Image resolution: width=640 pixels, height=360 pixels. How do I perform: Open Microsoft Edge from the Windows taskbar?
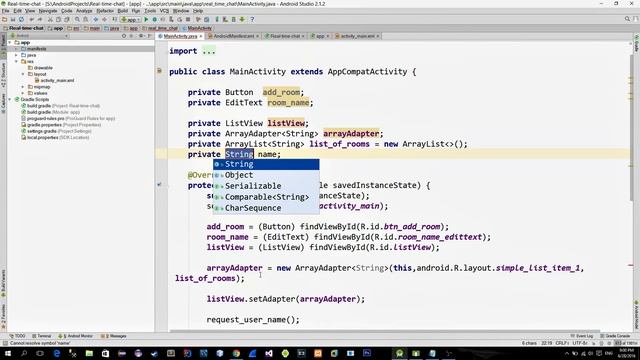point(57,353)
